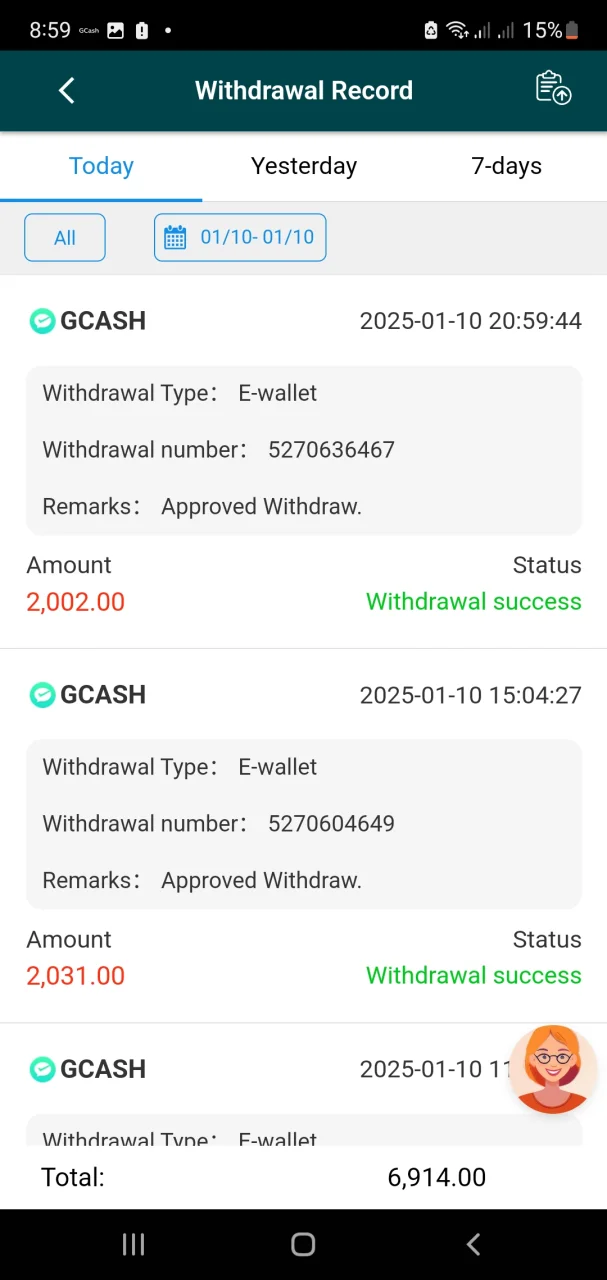
Task: Switch to the 7-days tab
Action: pyautogui.click(x=506, y=166)
